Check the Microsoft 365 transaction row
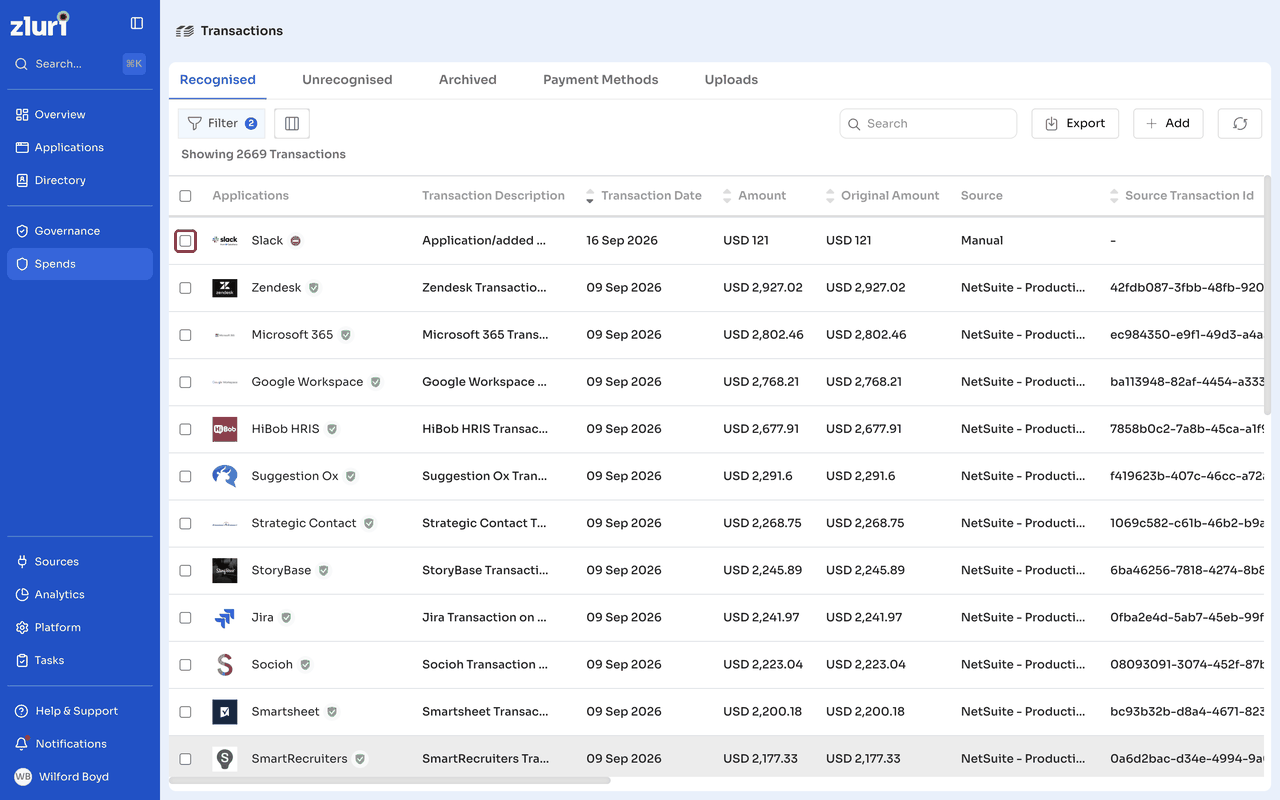The image size is (1280, 800). coord(185,335)
